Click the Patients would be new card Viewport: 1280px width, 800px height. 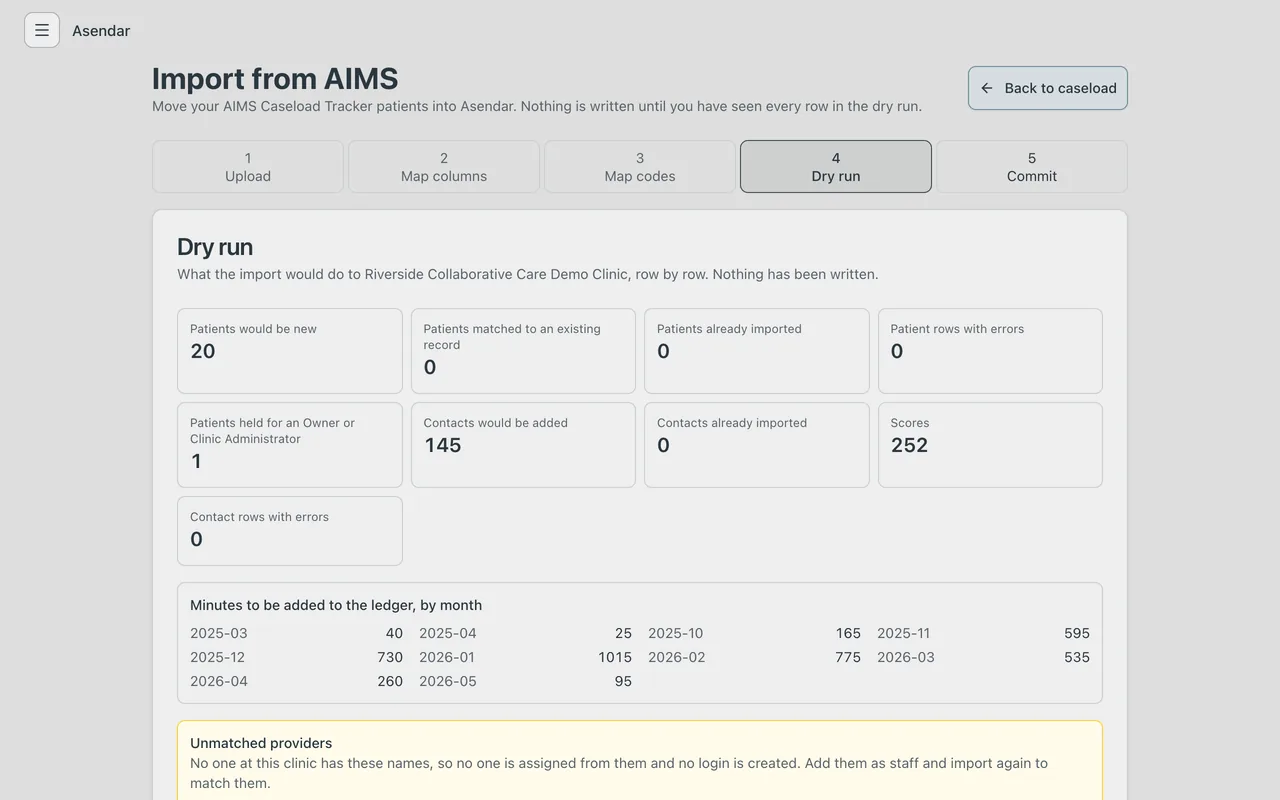pos(290,351)
